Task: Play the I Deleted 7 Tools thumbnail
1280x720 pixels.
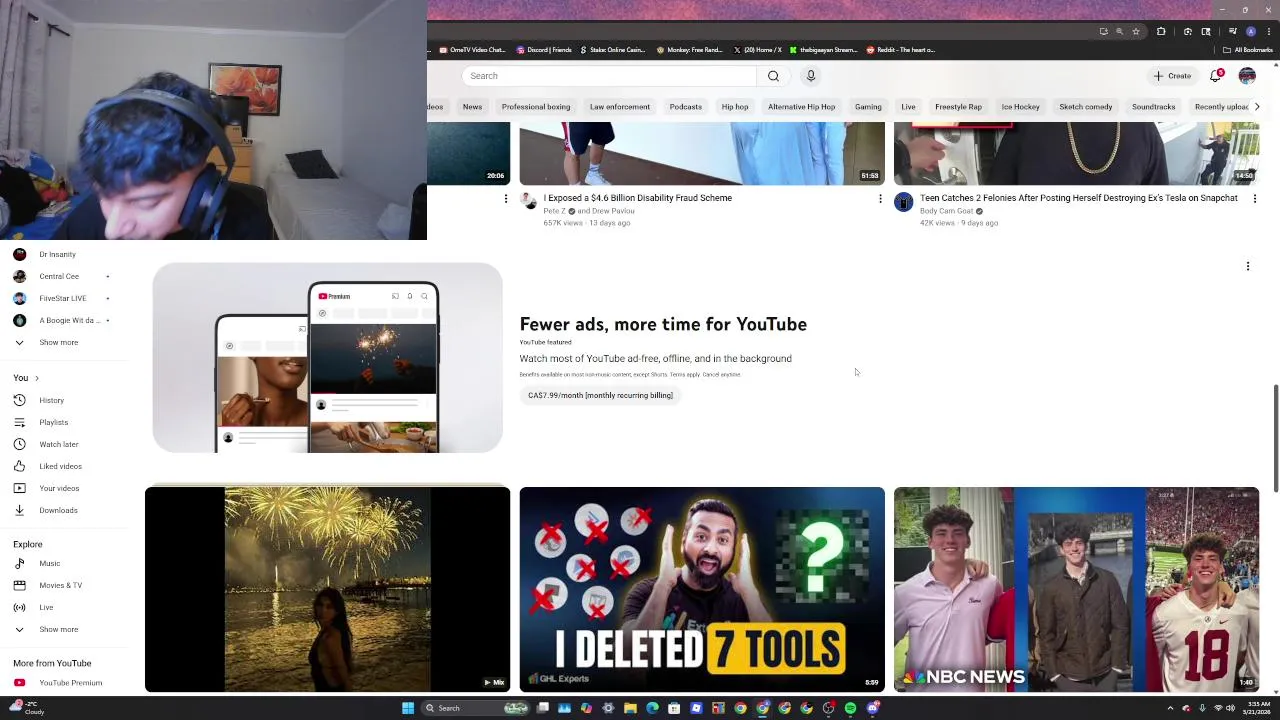Action: coord(702,589)
